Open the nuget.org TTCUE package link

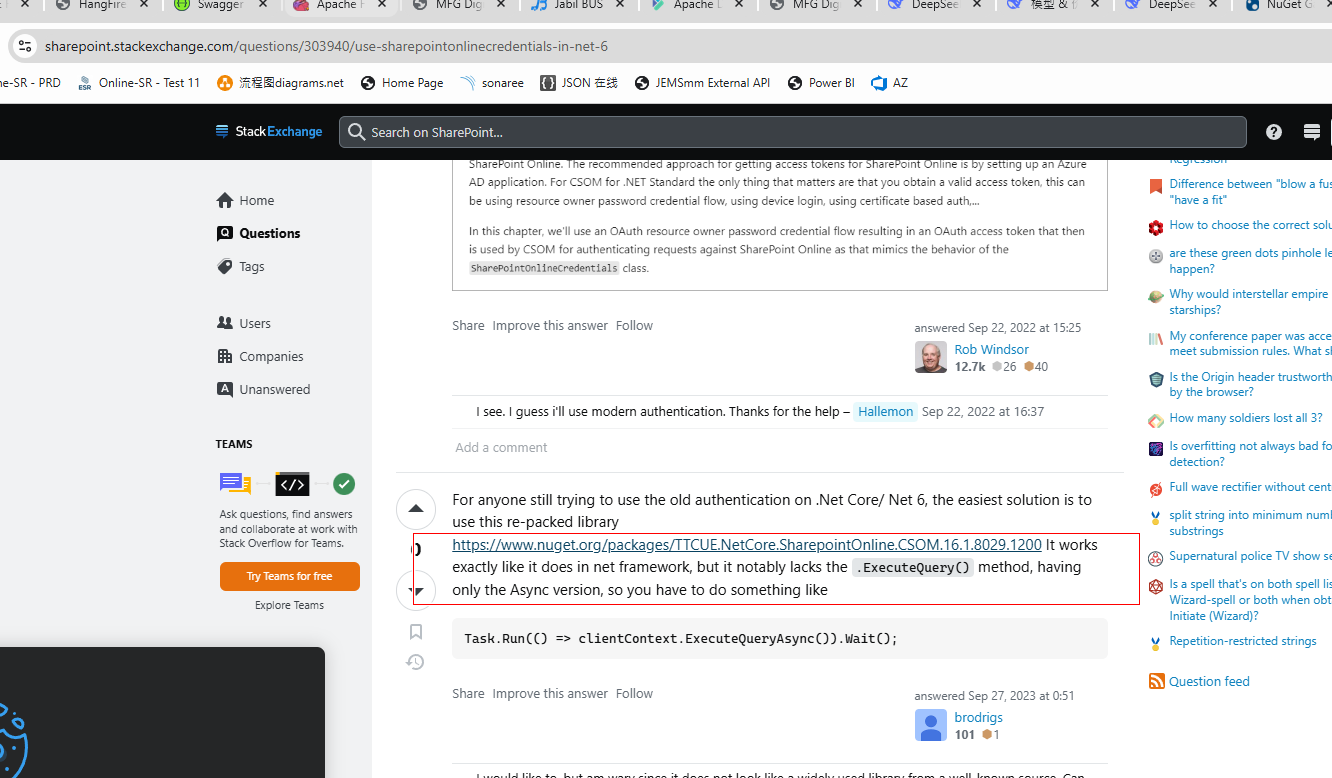point(747,545)
